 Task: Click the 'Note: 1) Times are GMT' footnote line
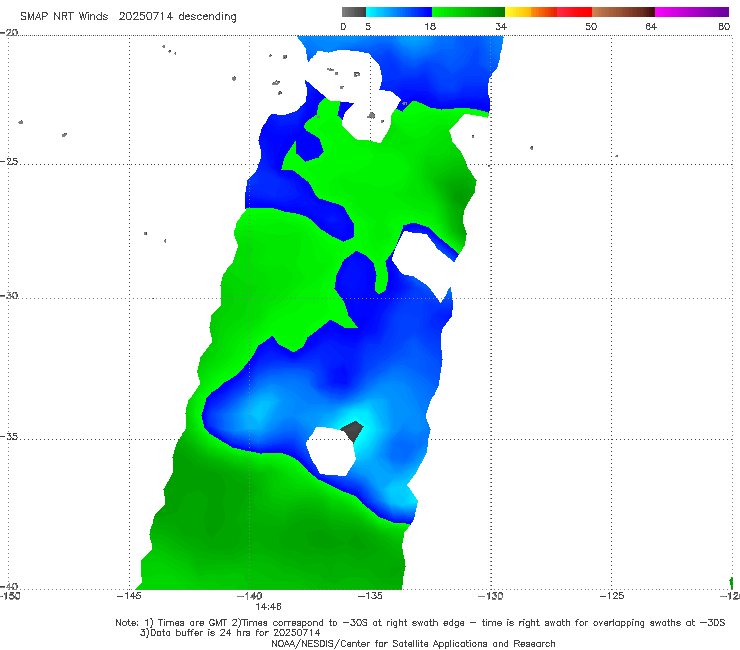point(420,623)
